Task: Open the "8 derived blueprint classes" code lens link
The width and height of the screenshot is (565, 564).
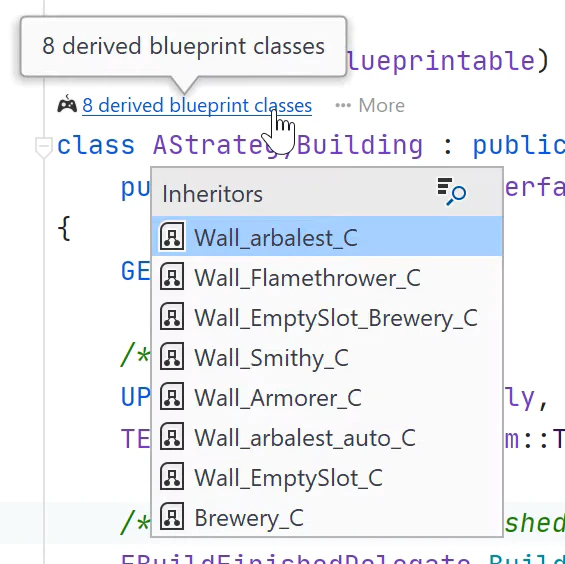Action: click(x=197, y=105)
